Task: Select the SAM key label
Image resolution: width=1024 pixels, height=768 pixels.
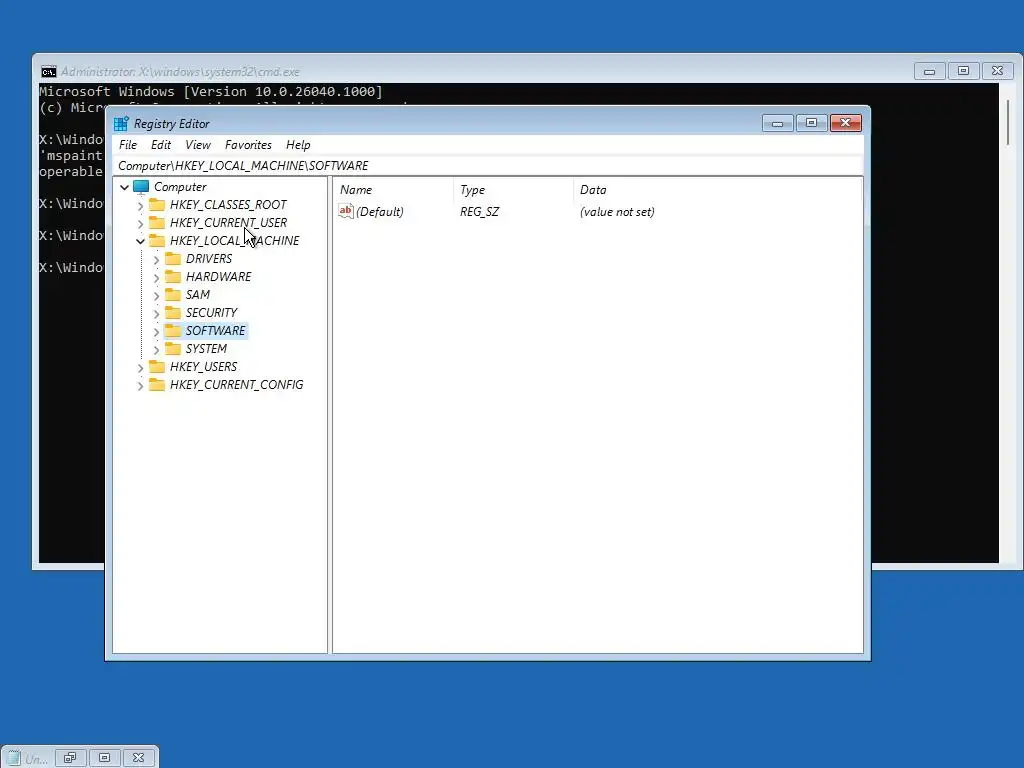Action: pos(198,295)
